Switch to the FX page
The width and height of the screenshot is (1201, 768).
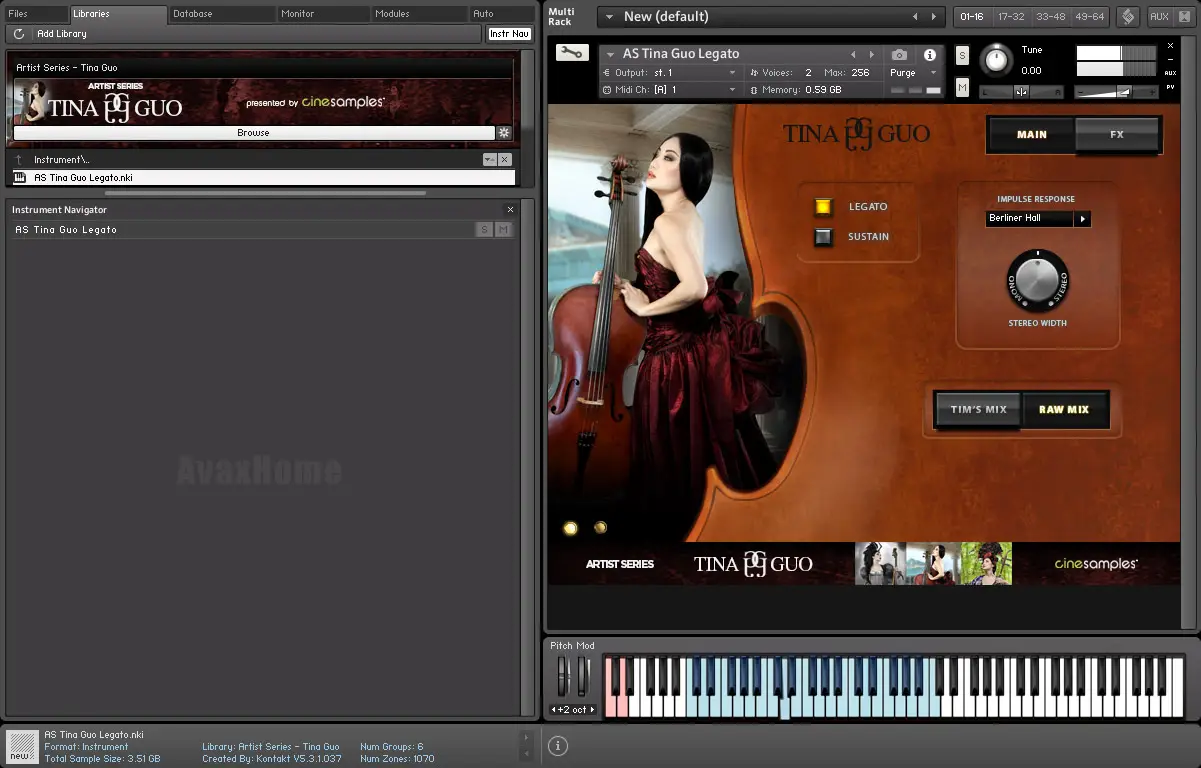pyautogui.click(x=1117, y=134)
